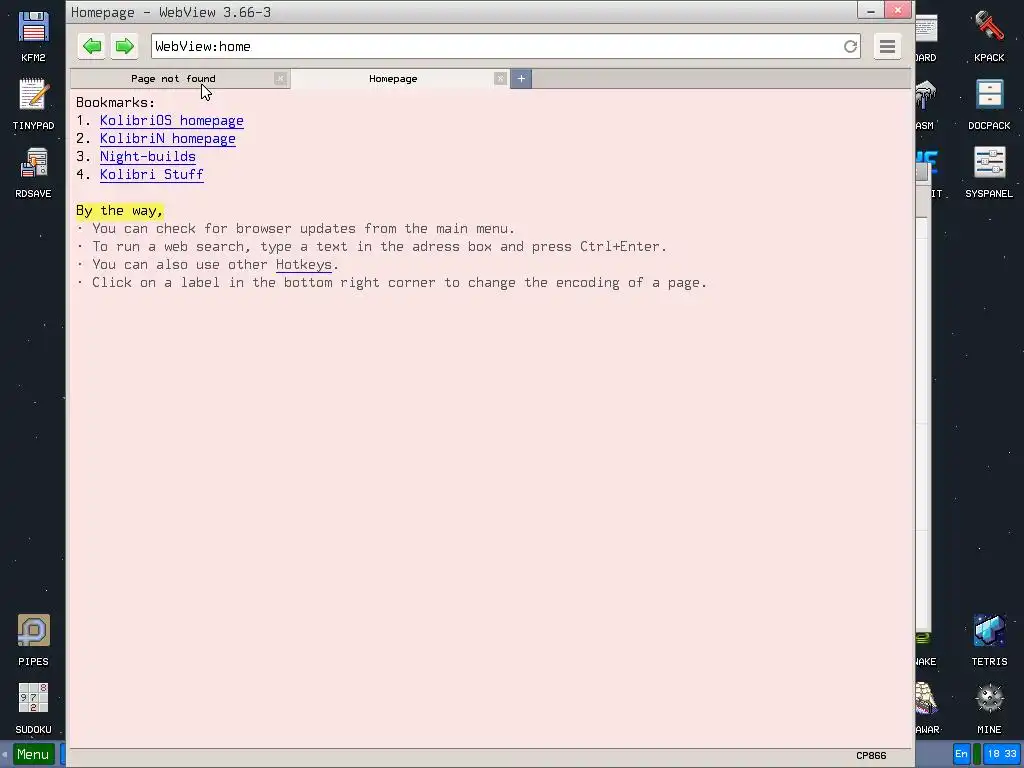Open the taskbar Menu button
This screenshot has height=768, width=1024.
click(x=33, y=755)
